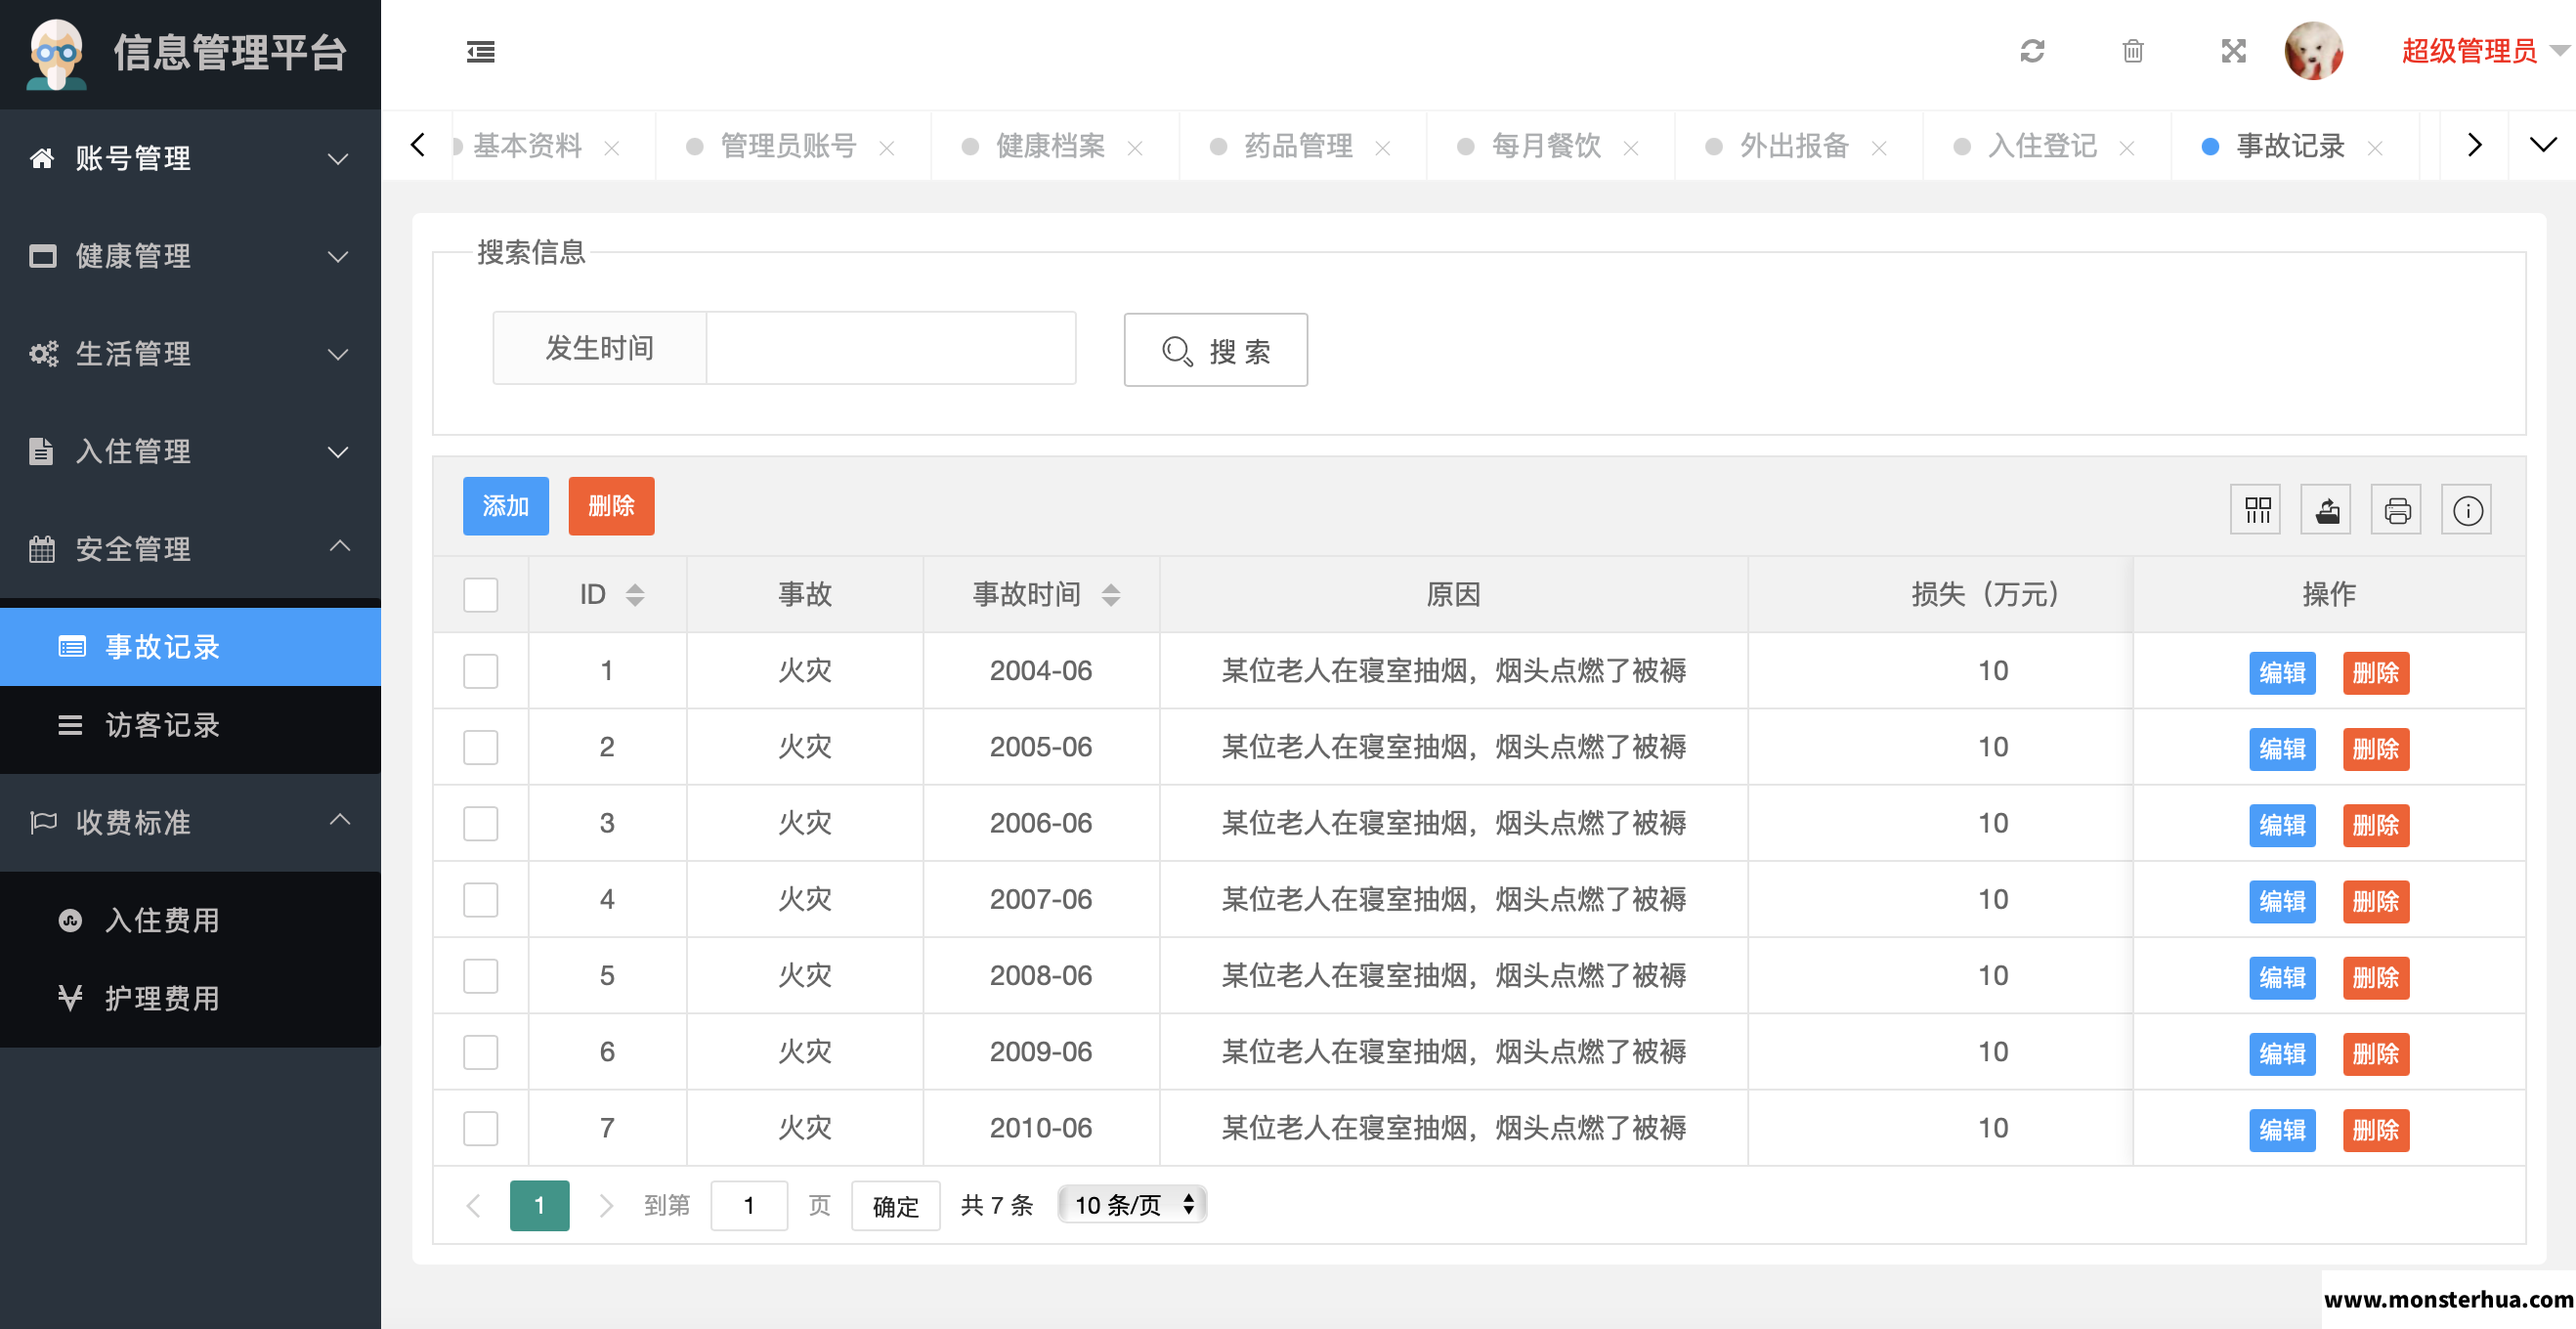Click 编辑 for the 2004-06 record
The height and width of the screenshot is (1329, 2576).
tap(2282, 672)
